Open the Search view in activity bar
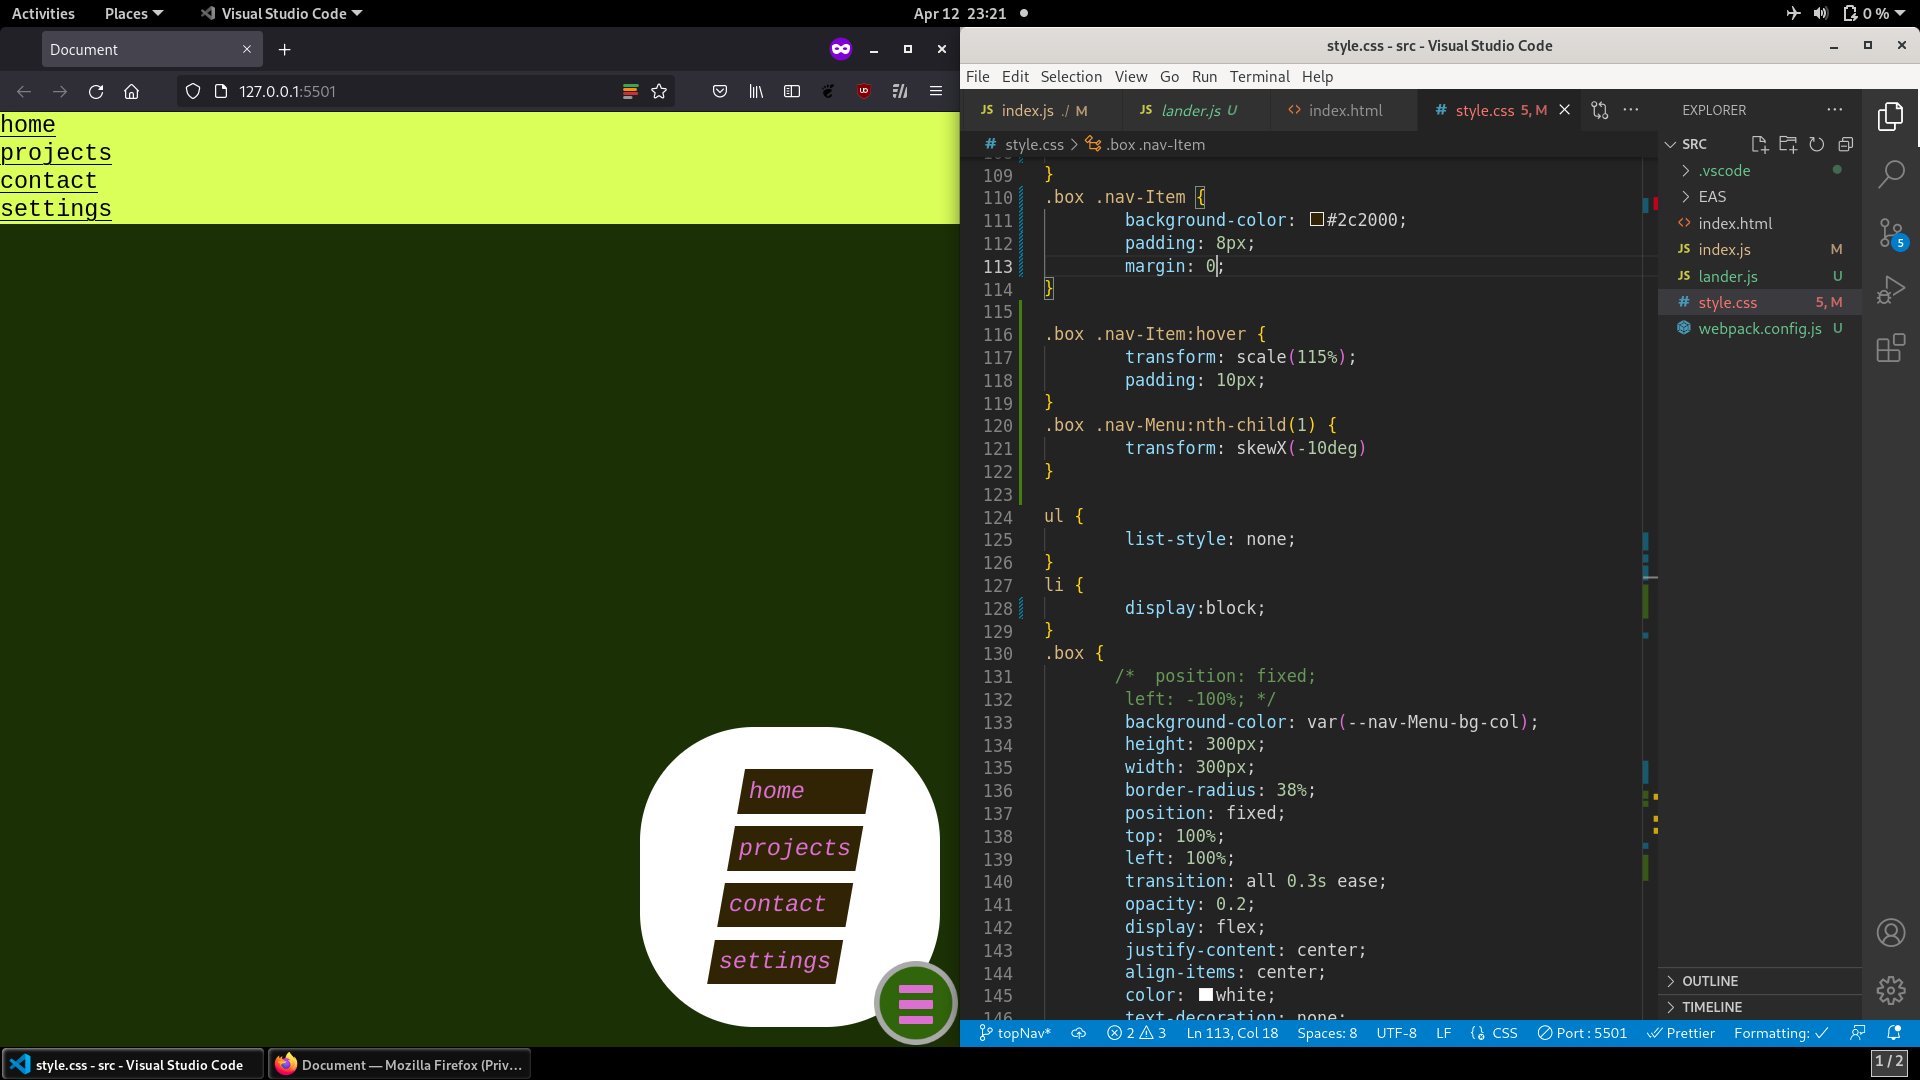Screen dimensions: 1920x1080 [1890, 174]
